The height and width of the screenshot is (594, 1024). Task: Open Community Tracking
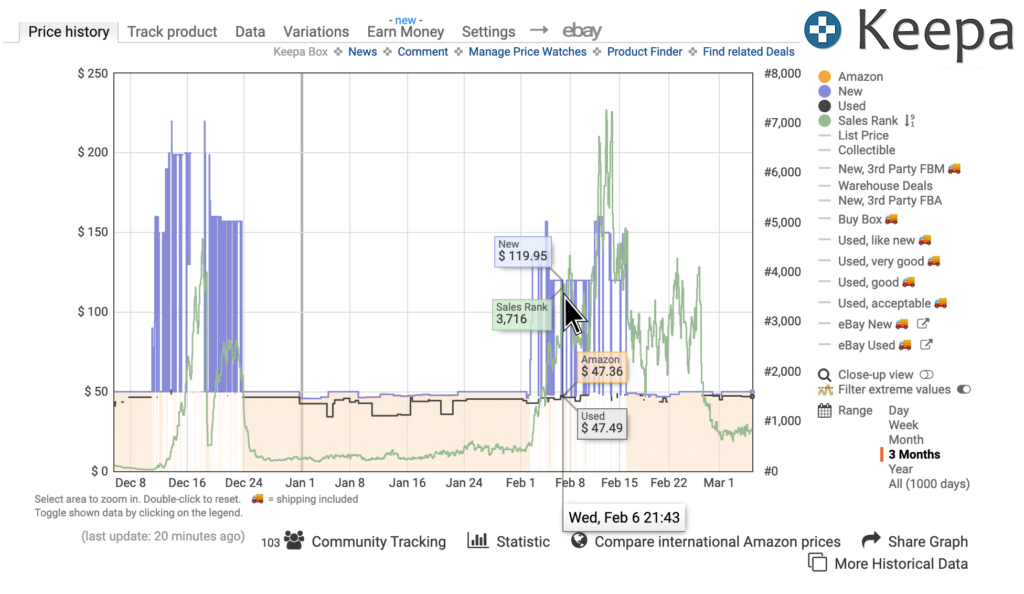[378, 542]
